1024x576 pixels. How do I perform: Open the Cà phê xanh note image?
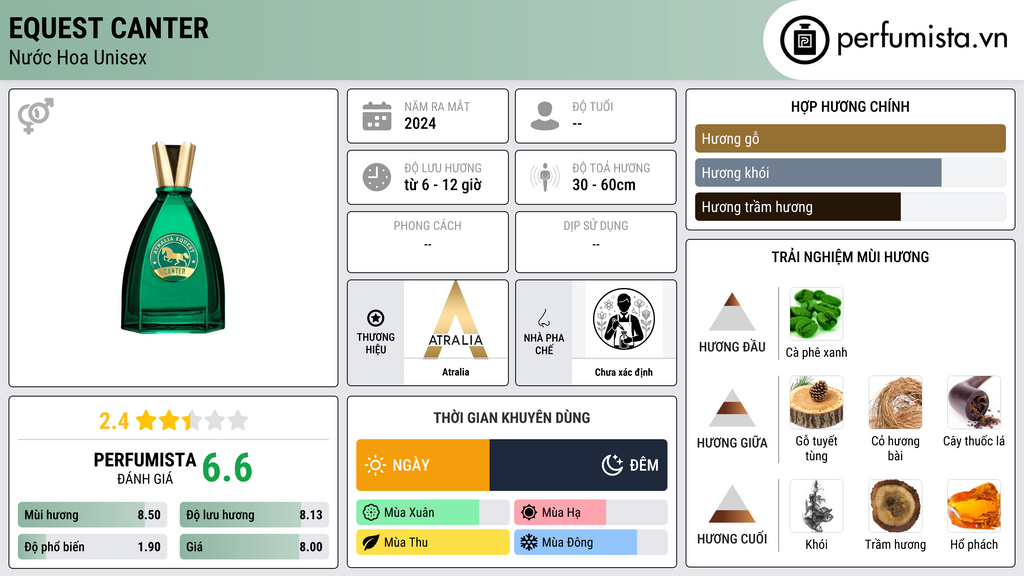816,314
